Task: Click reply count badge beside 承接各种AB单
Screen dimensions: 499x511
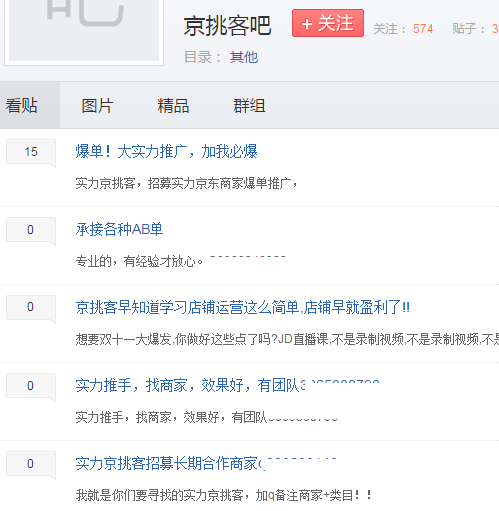Action: 31,230
